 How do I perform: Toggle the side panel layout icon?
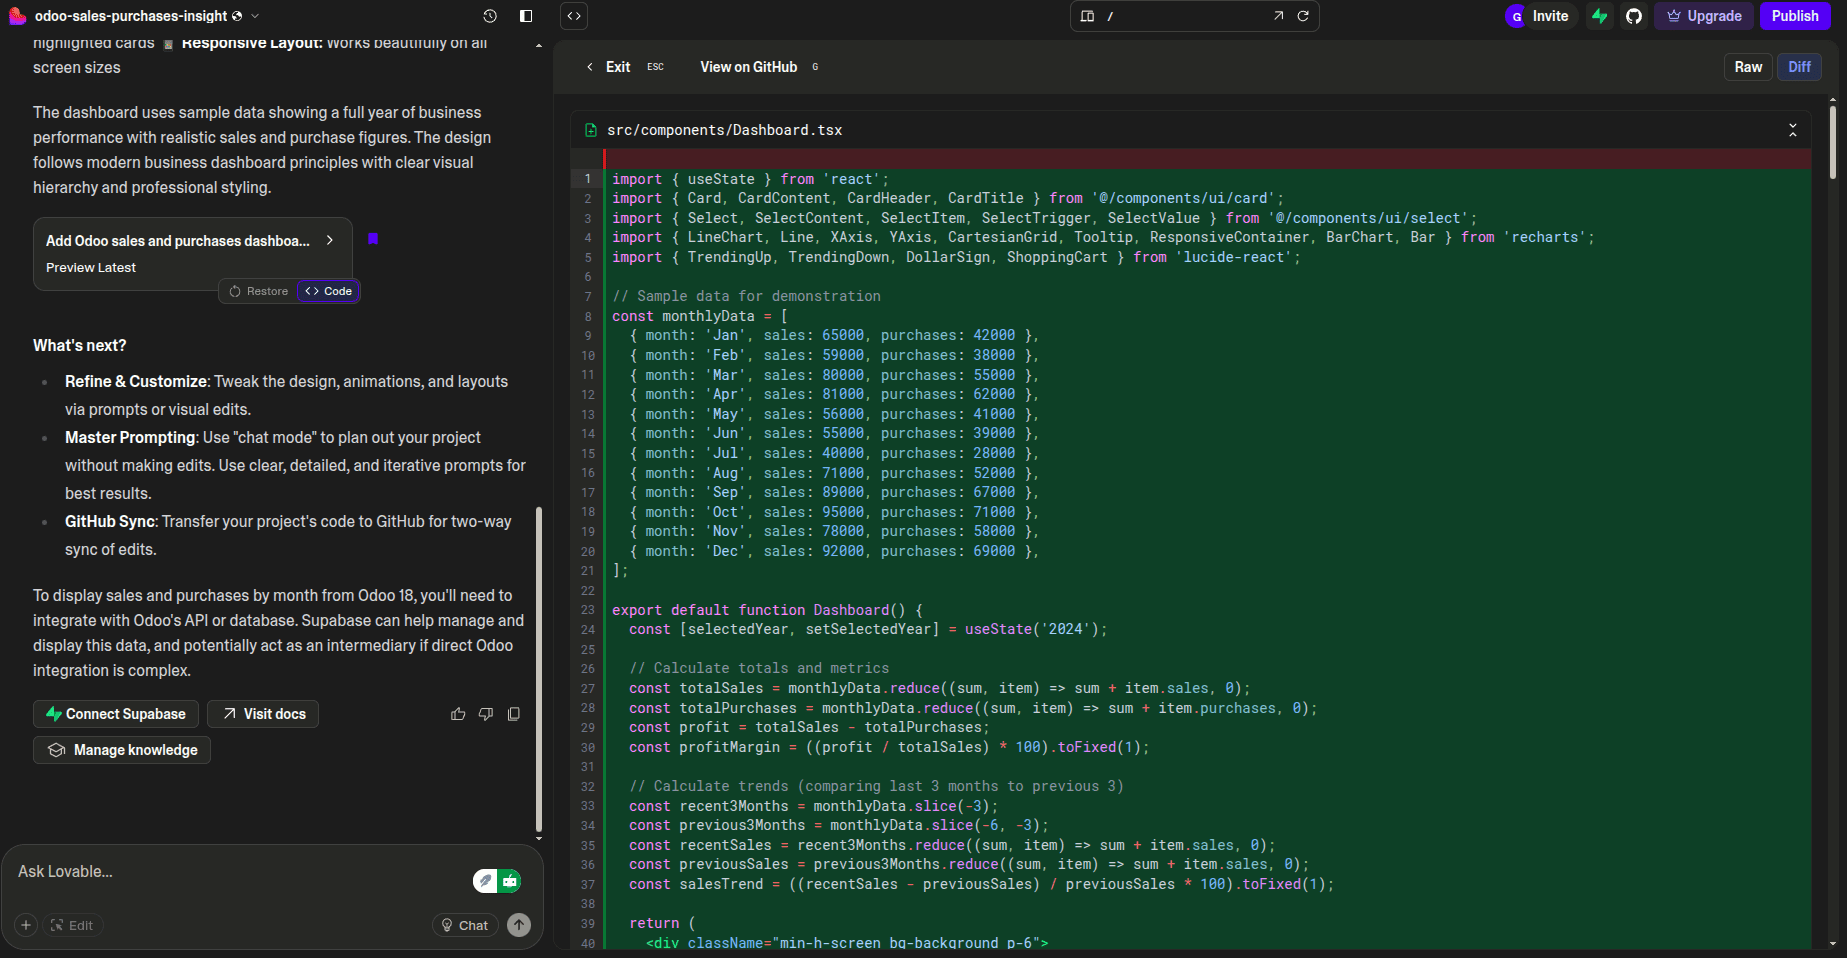pyautogui.click(x=526, y=16)
